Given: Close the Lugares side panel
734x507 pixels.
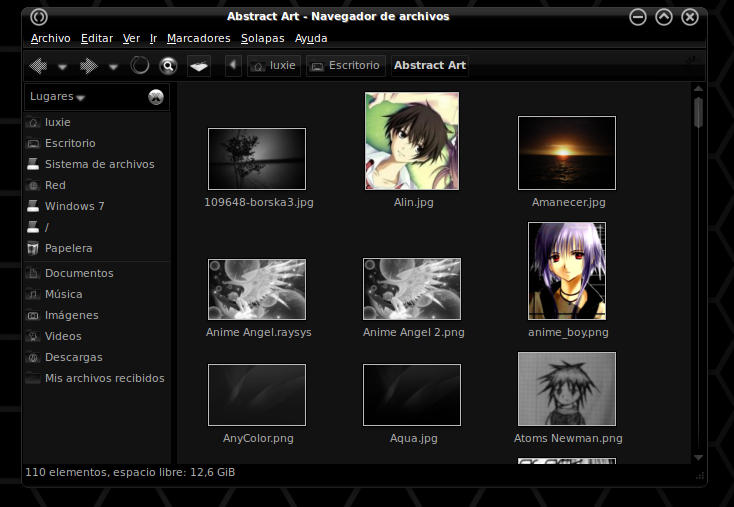Looking at the screenshot, I should tap(156, 97).
